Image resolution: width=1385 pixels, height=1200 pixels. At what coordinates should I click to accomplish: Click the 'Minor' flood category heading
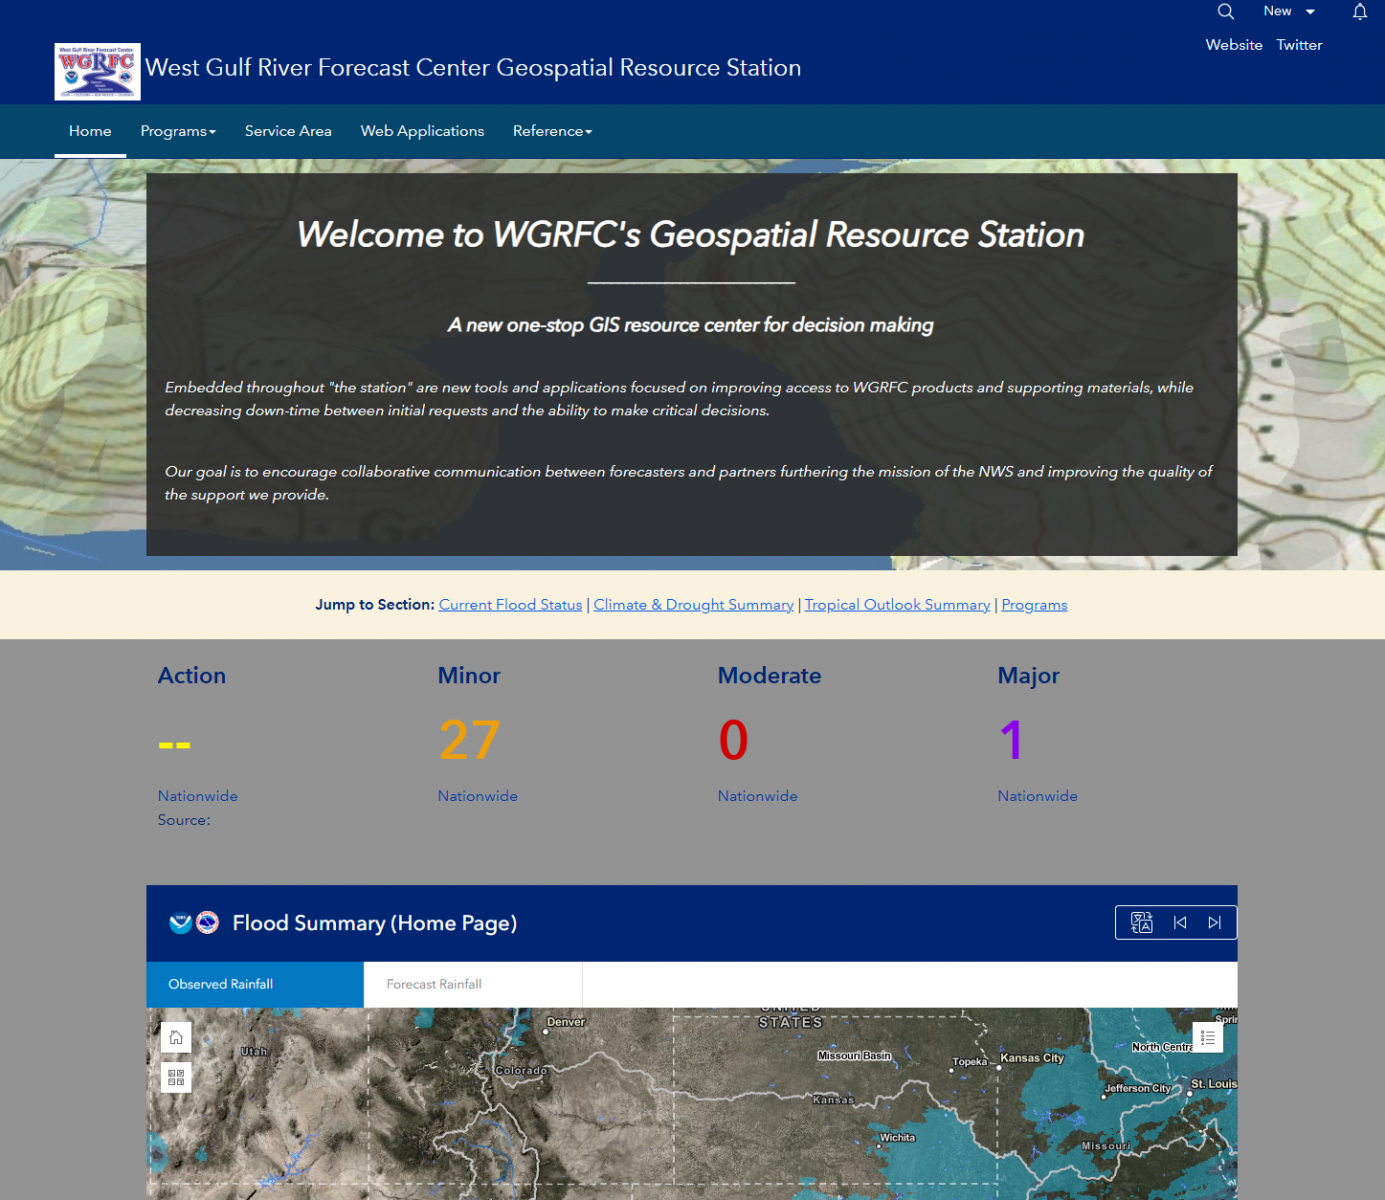(x=469, y=676)
